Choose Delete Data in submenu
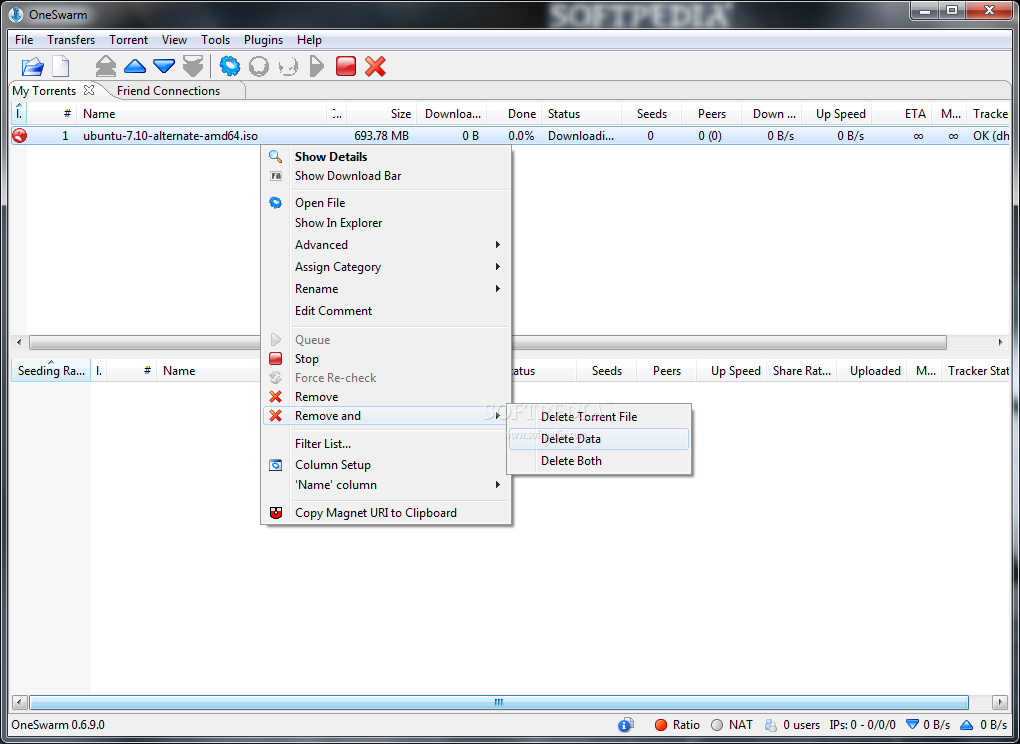 click(x=598, y=439)
